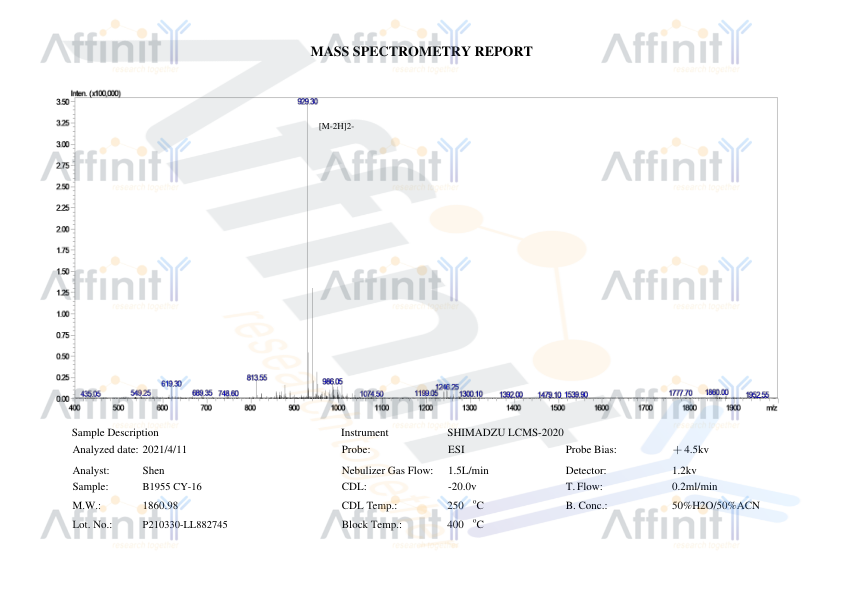This screenshot has width=842, height=596.
Task: Select instrument SHIMADZU LCMS-2020
Action: pos(505,433)
